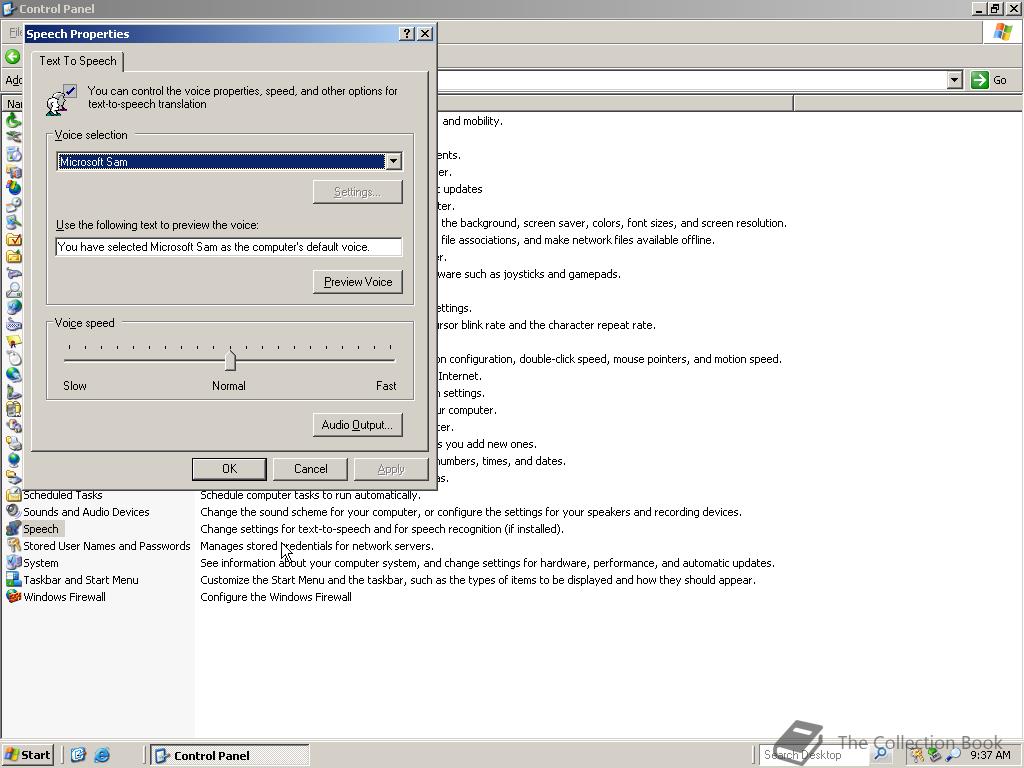
Task: Open Audio Output settings
Action: point(357,425)
